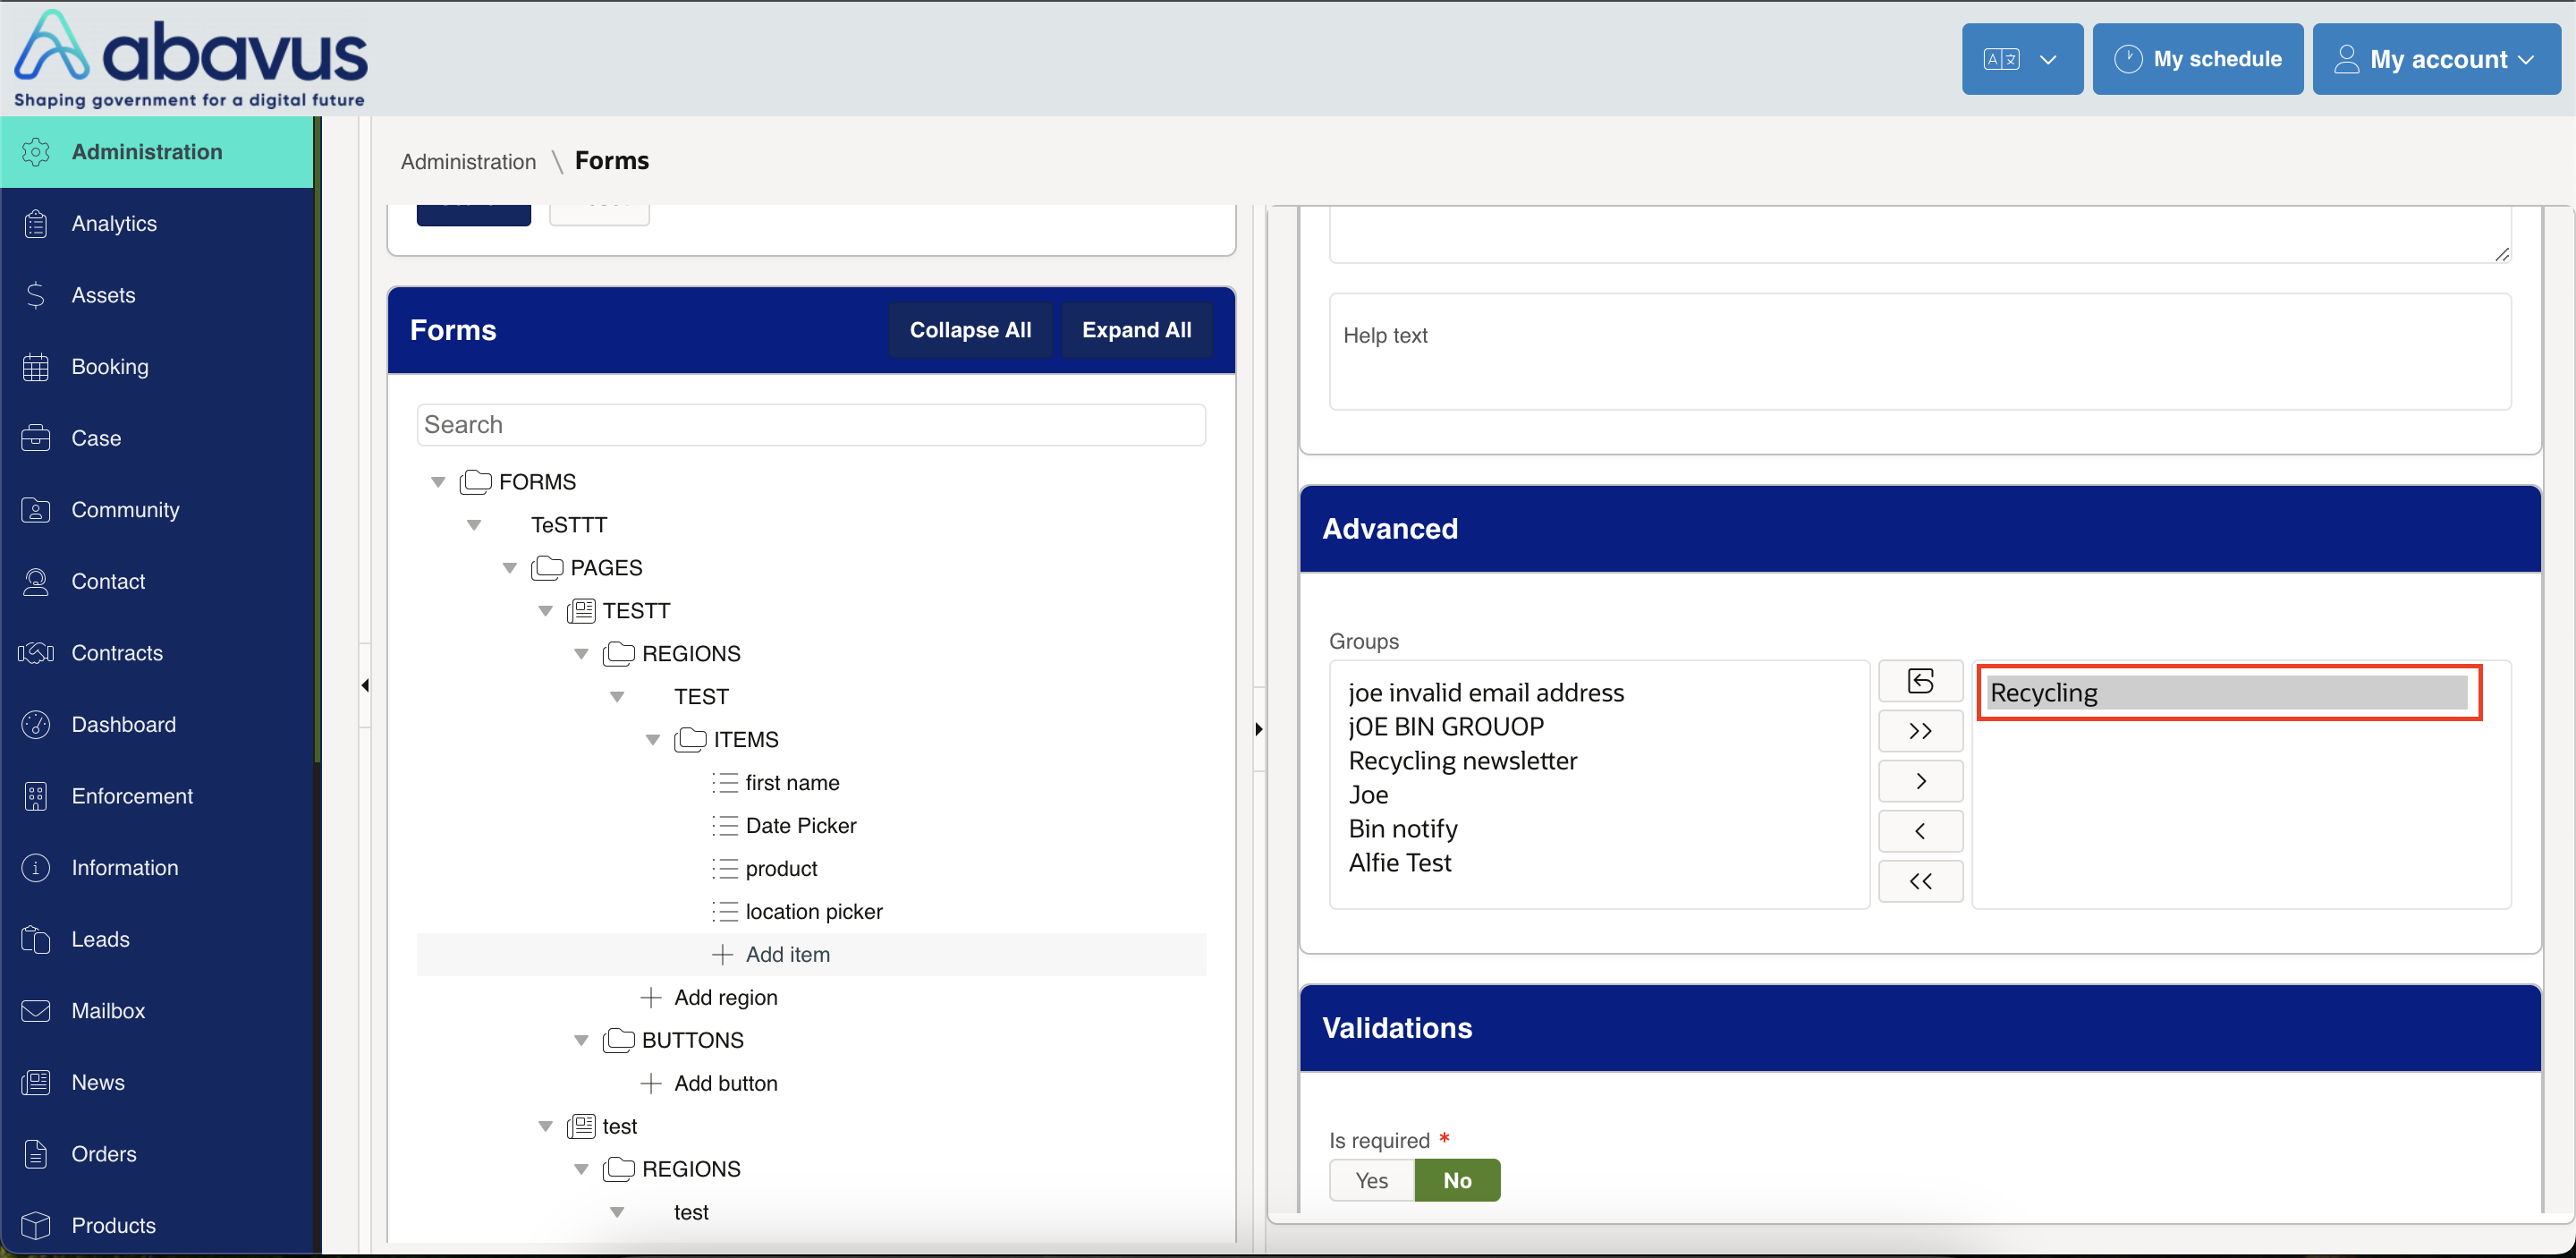Screen dimensions: 2576x1258
Task: Select joe invalid email address group
Action: tap(1486, 692)
